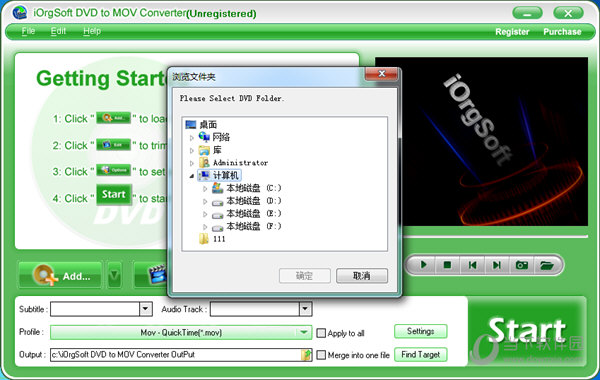The image size is (600, 380).
Task: Click the Options icon in Getting Started step 3
Action: coord(114,170)
